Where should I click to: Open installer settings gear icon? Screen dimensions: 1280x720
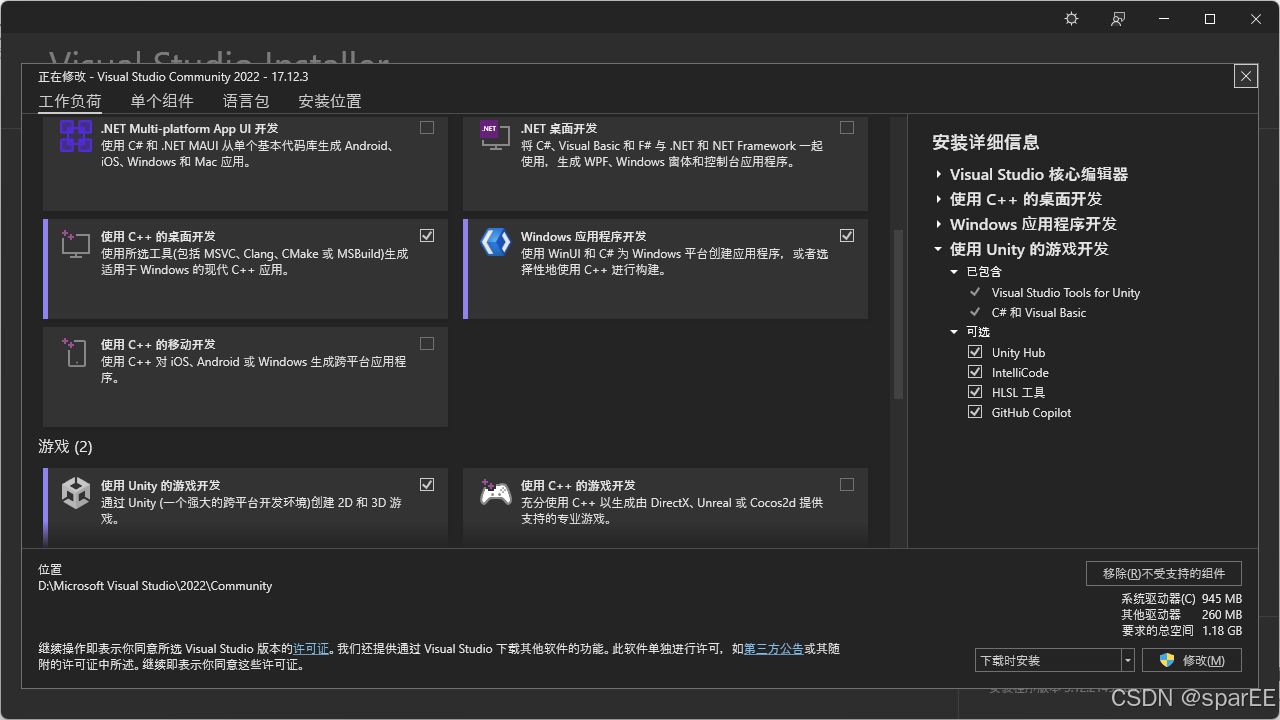[x=1071, y=19]
